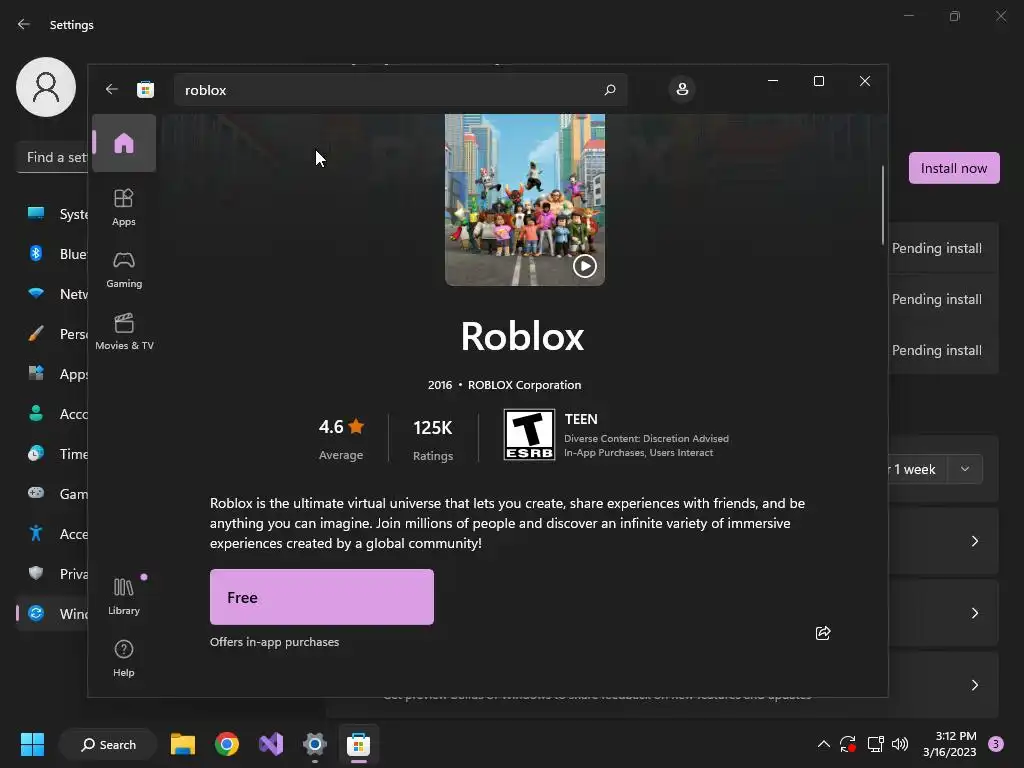Click the 4.6 star average rating
1024x768 pixels.
341,438
